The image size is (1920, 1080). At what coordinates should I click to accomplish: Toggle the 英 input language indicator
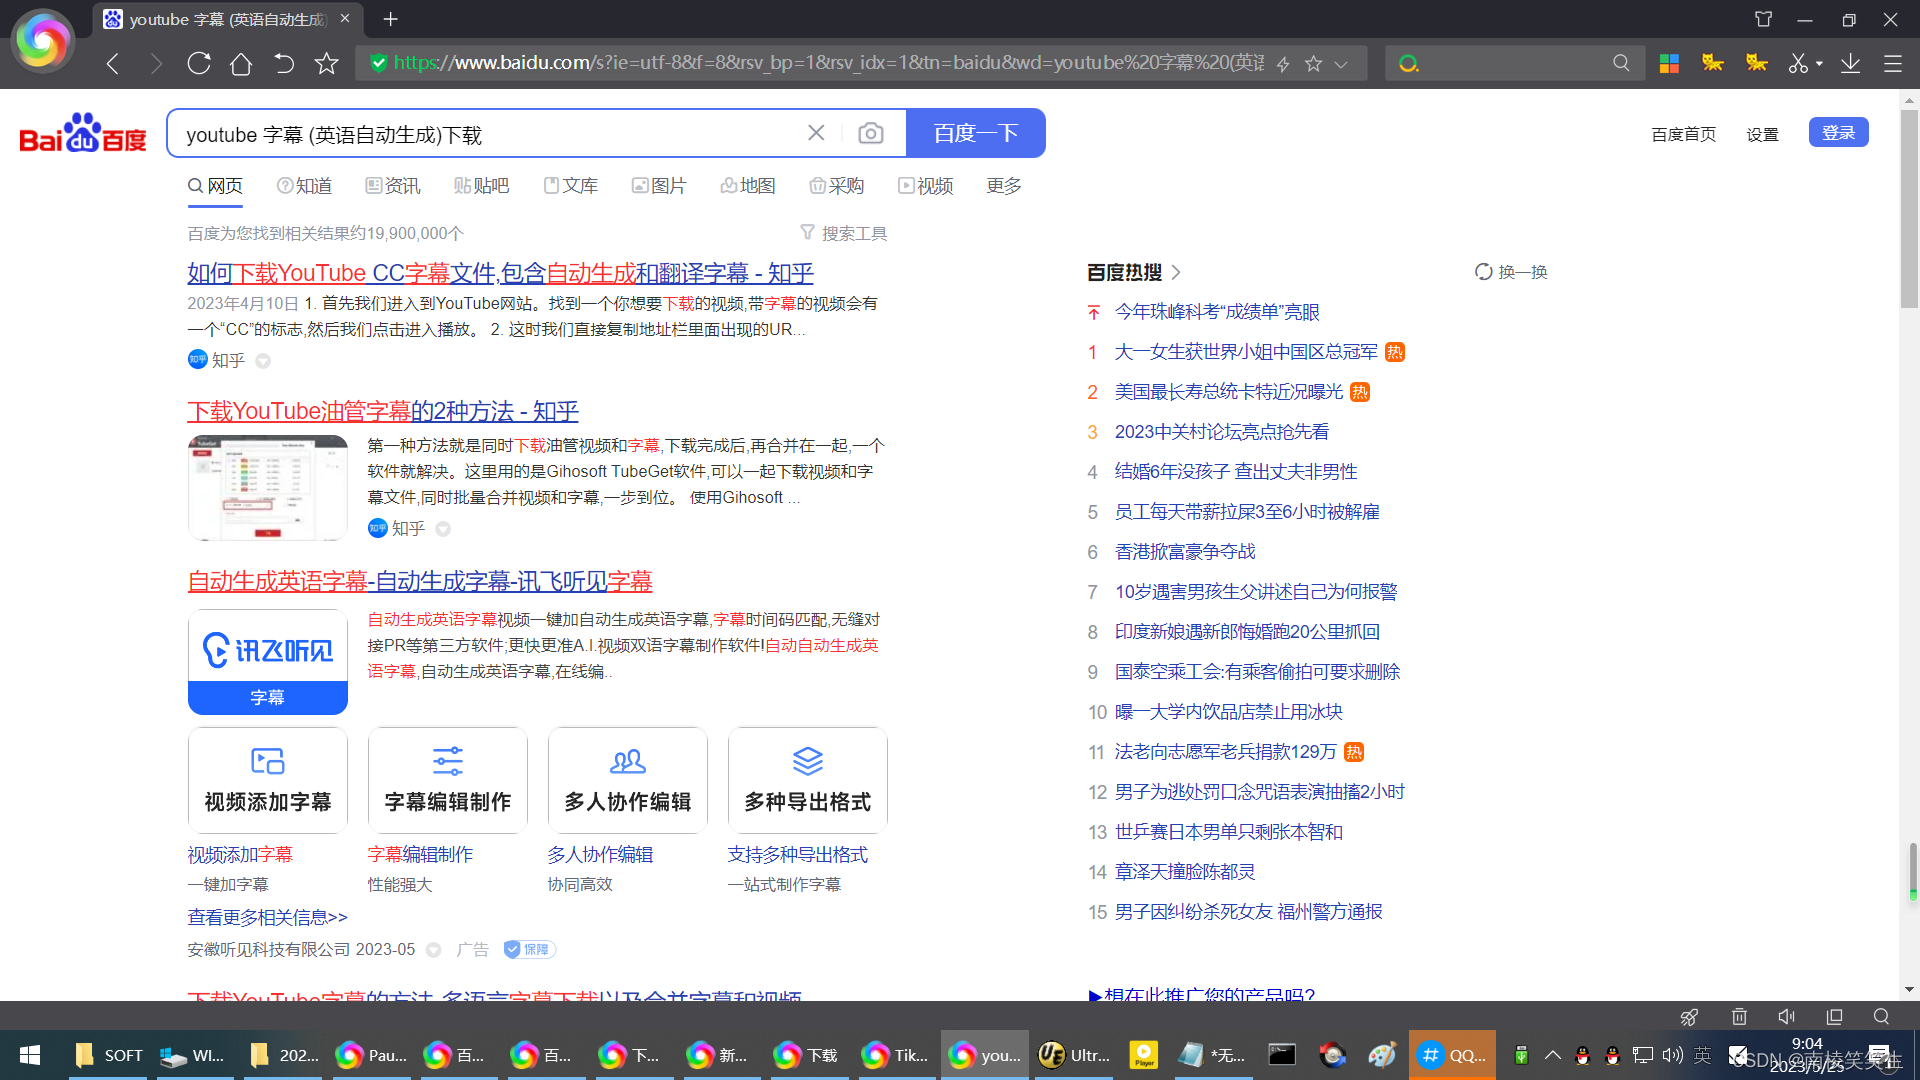[1703, 1055]
